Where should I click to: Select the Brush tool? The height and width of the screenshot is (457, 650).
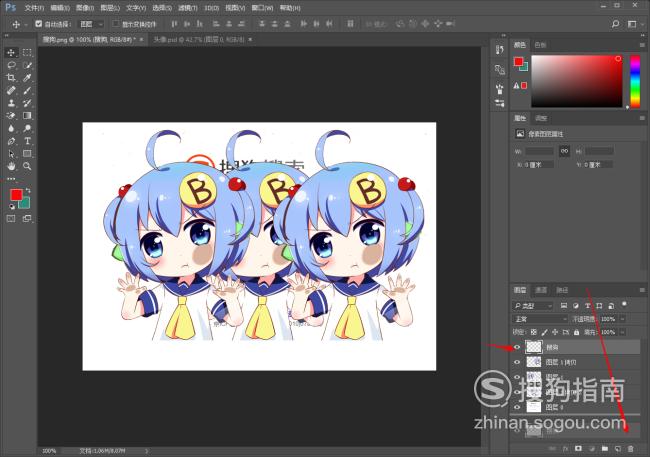tap(27, 90)
